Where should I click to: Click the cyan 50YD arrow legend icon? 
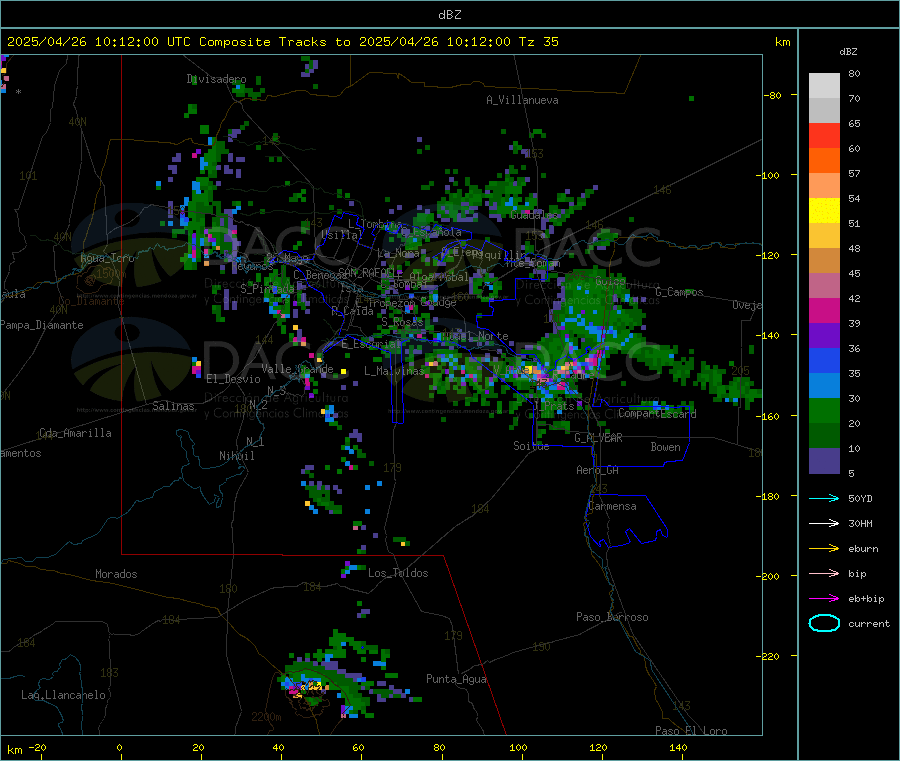coord(824,498)
